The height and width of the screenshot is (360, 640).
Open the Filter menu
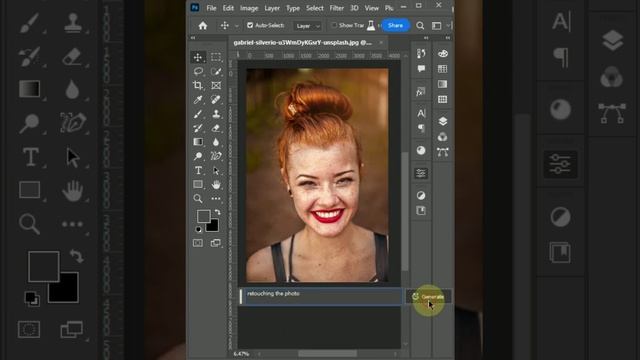[x=336, y=8]
